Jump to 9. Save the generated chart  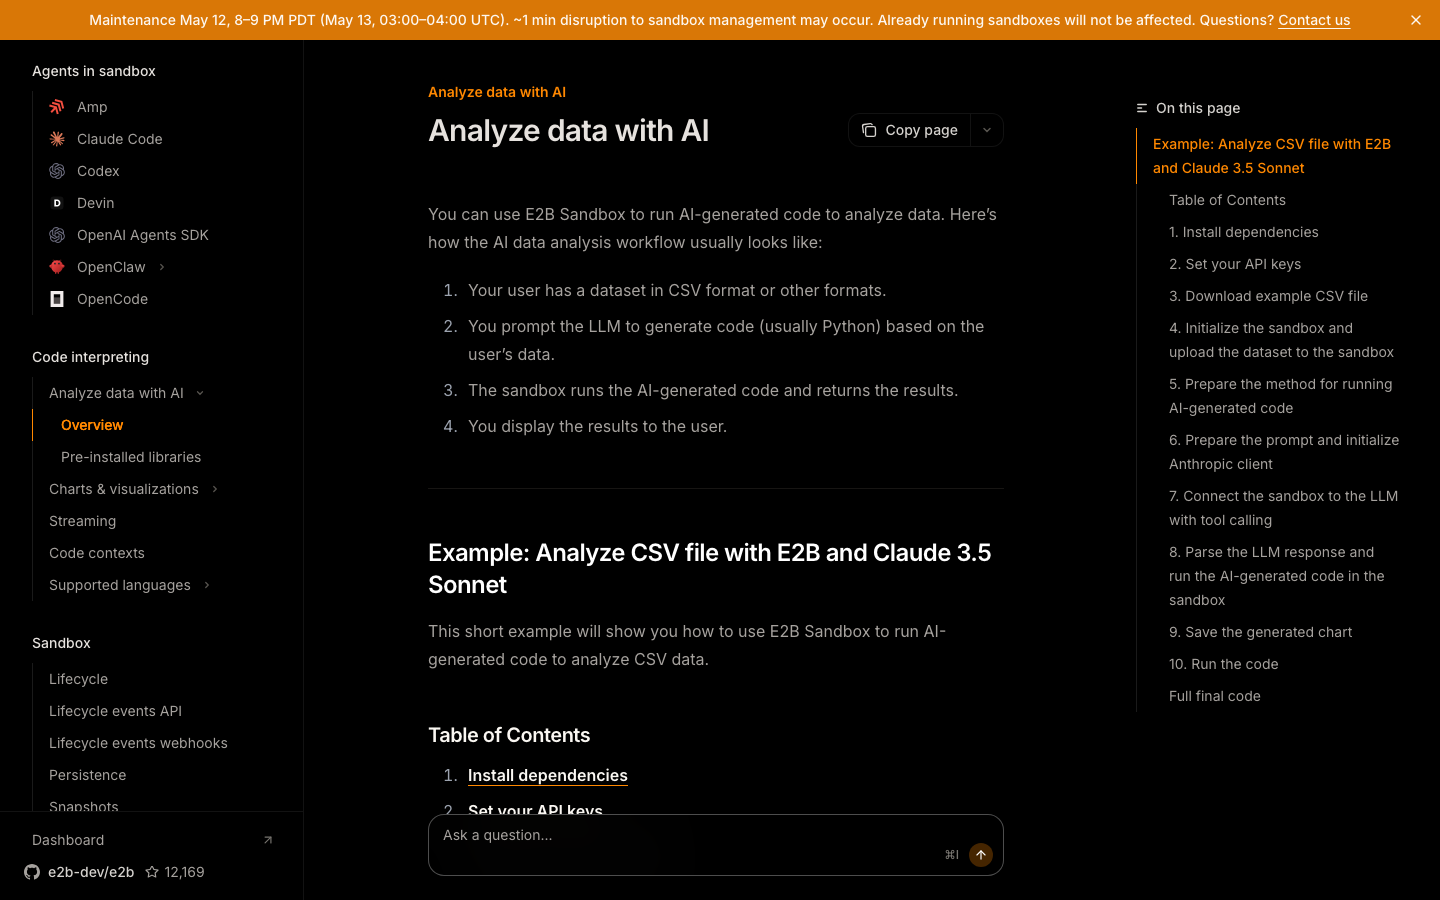[1260, 632]
